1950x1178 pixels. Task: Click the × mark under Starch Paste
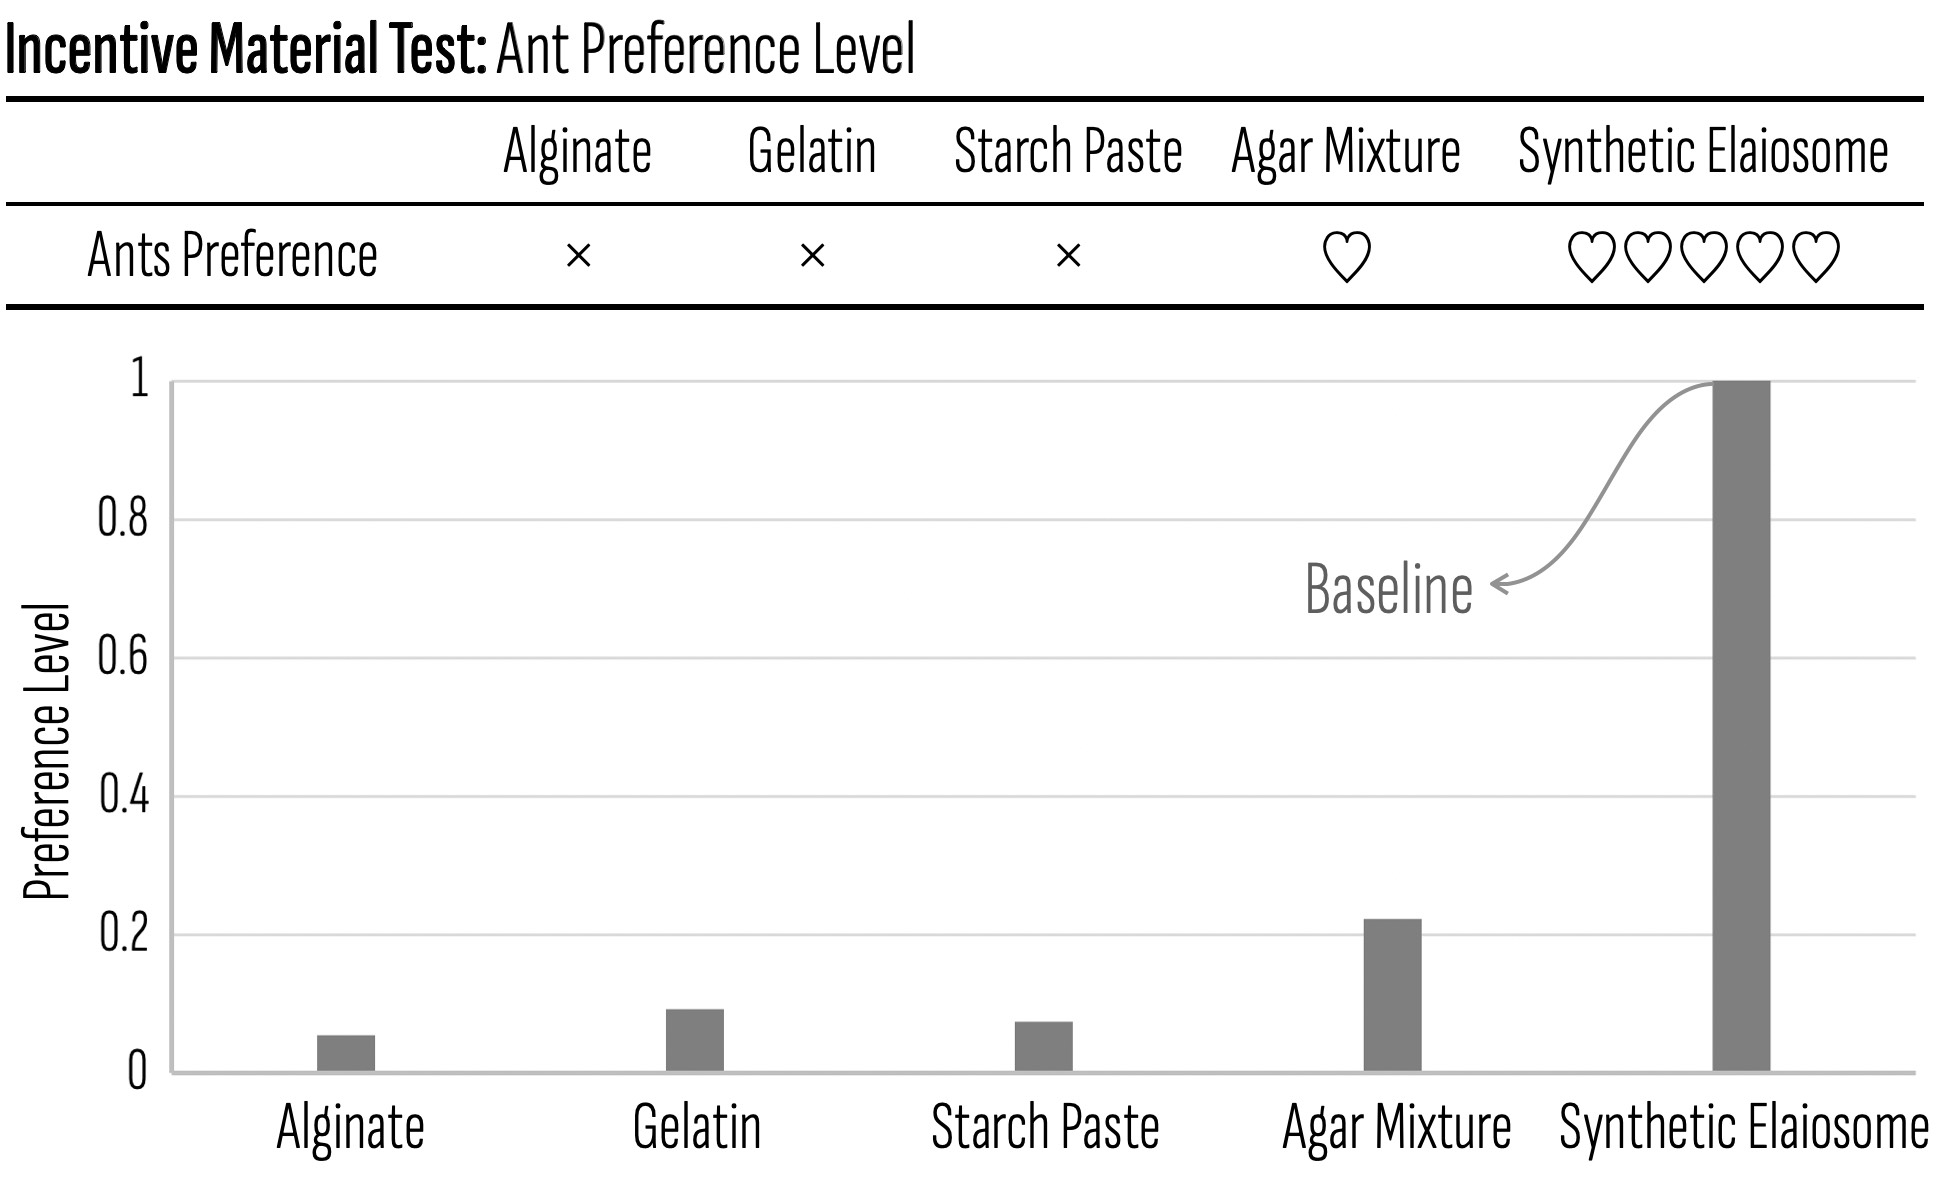pyautogui.click(x=1068, y=257)
